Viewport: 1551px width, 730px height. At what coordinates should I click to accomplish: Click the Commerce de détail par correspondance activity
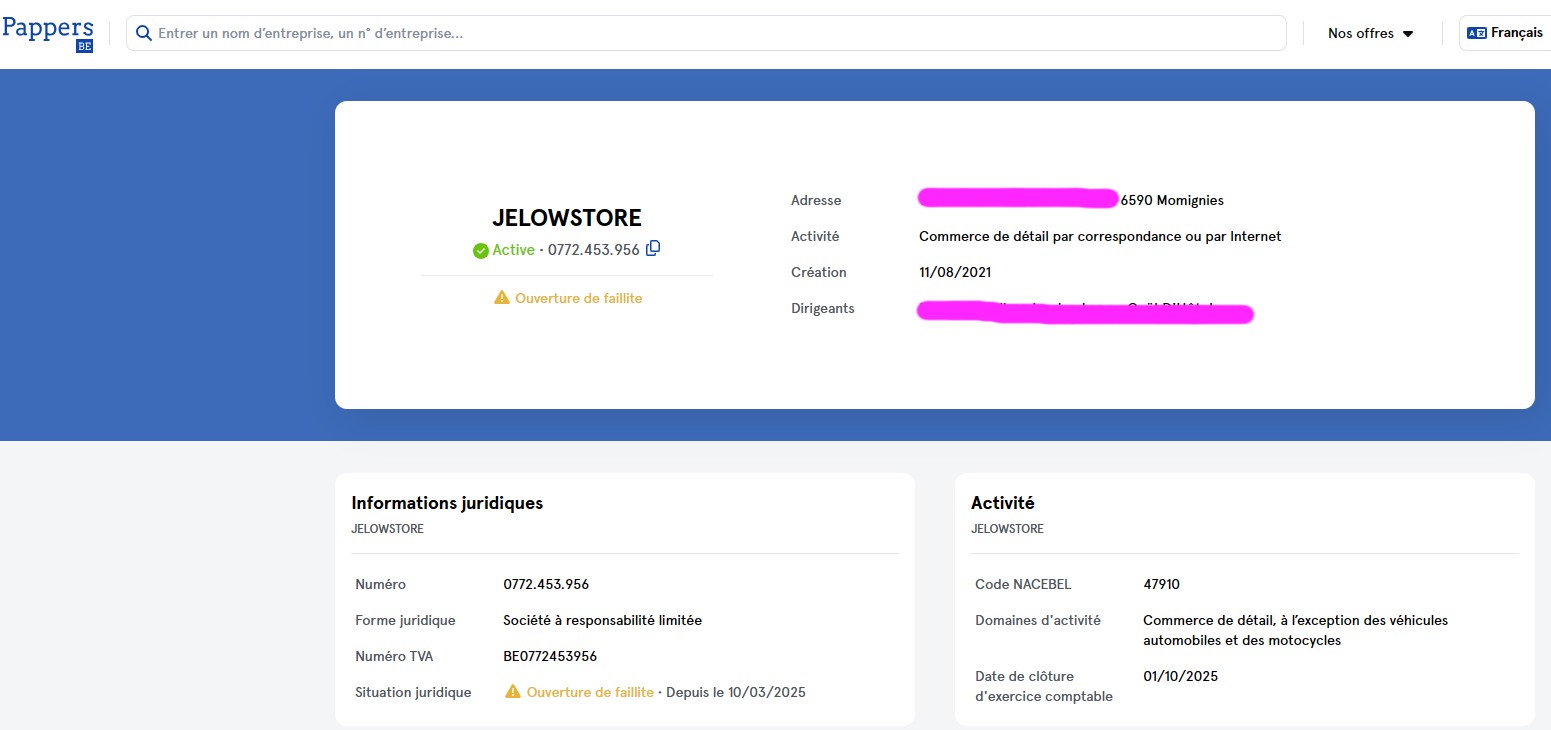click(x=1099, y=236)
